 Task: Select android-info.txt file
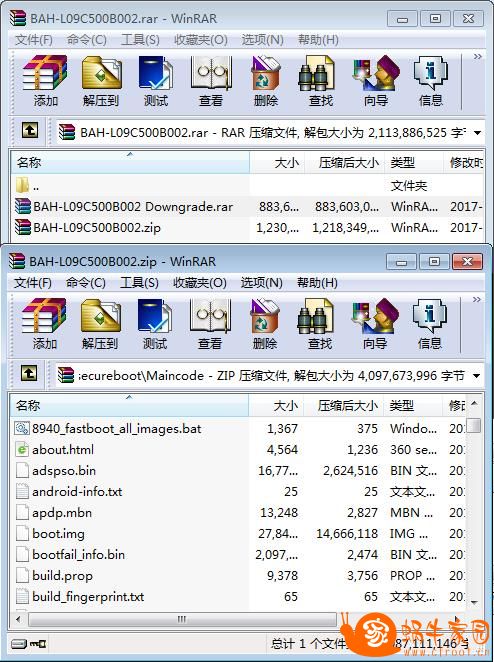click(x=239, y=491)
